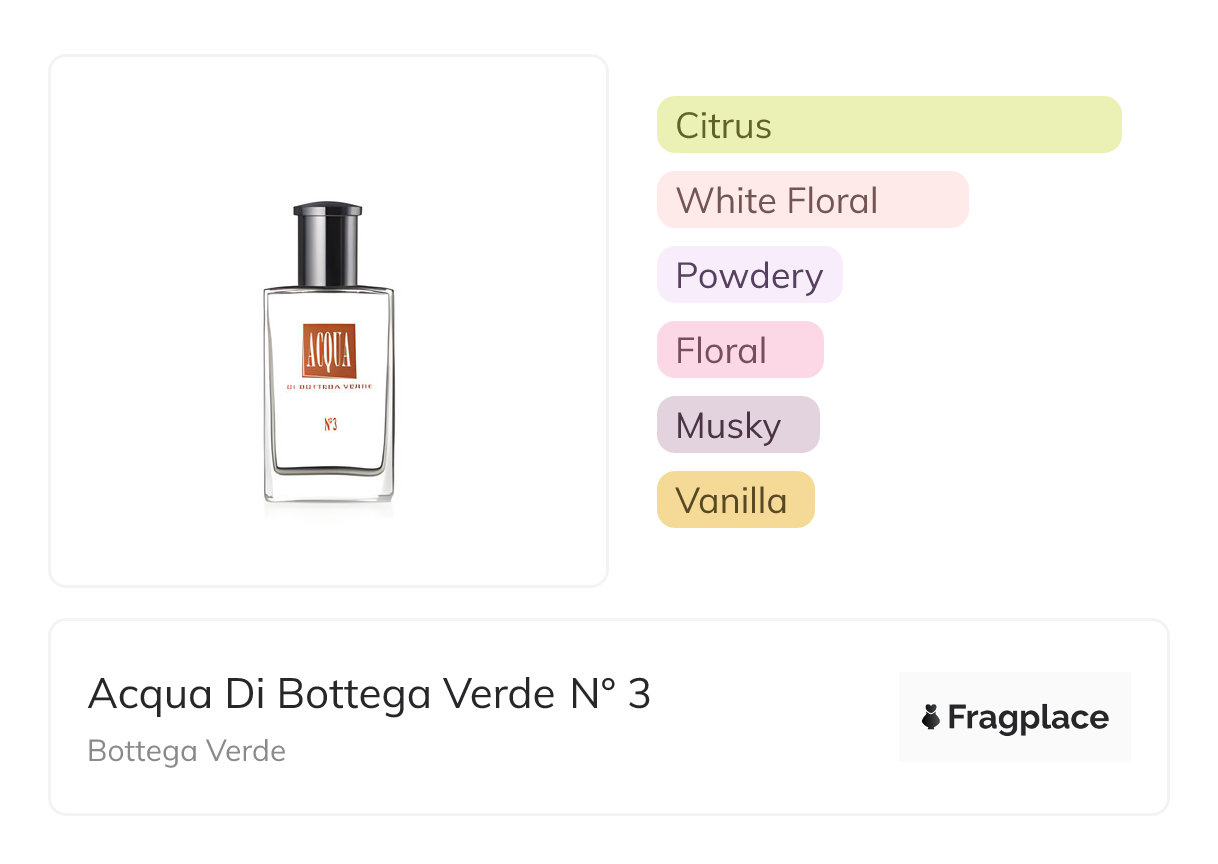Select the Citrus accord bar
Viewport: 1218px width, 864px height.
(x=888, y=125)
